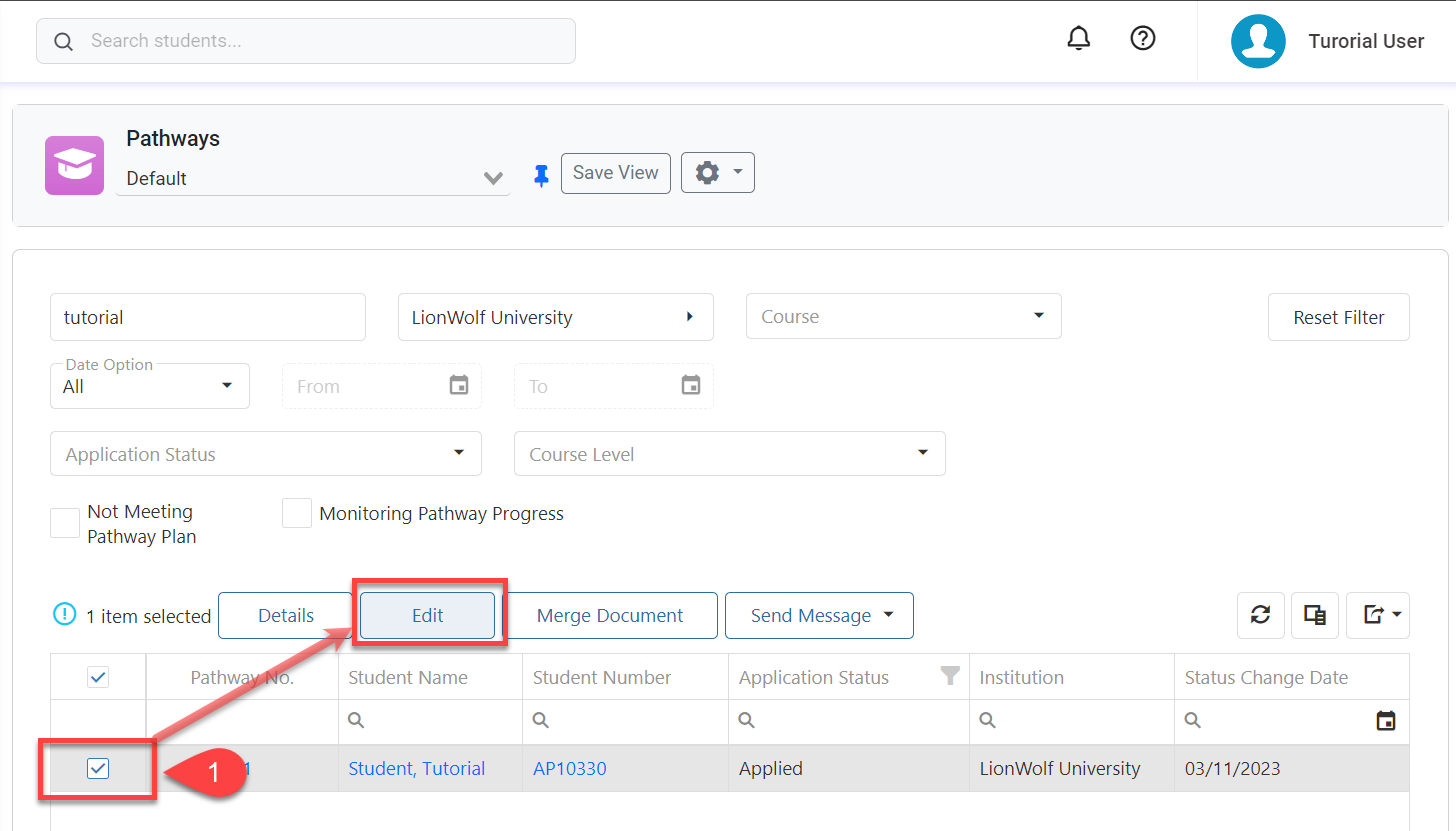Click the notification bell icon
Screen dimensions: 1456x831
pos(1078,39)
